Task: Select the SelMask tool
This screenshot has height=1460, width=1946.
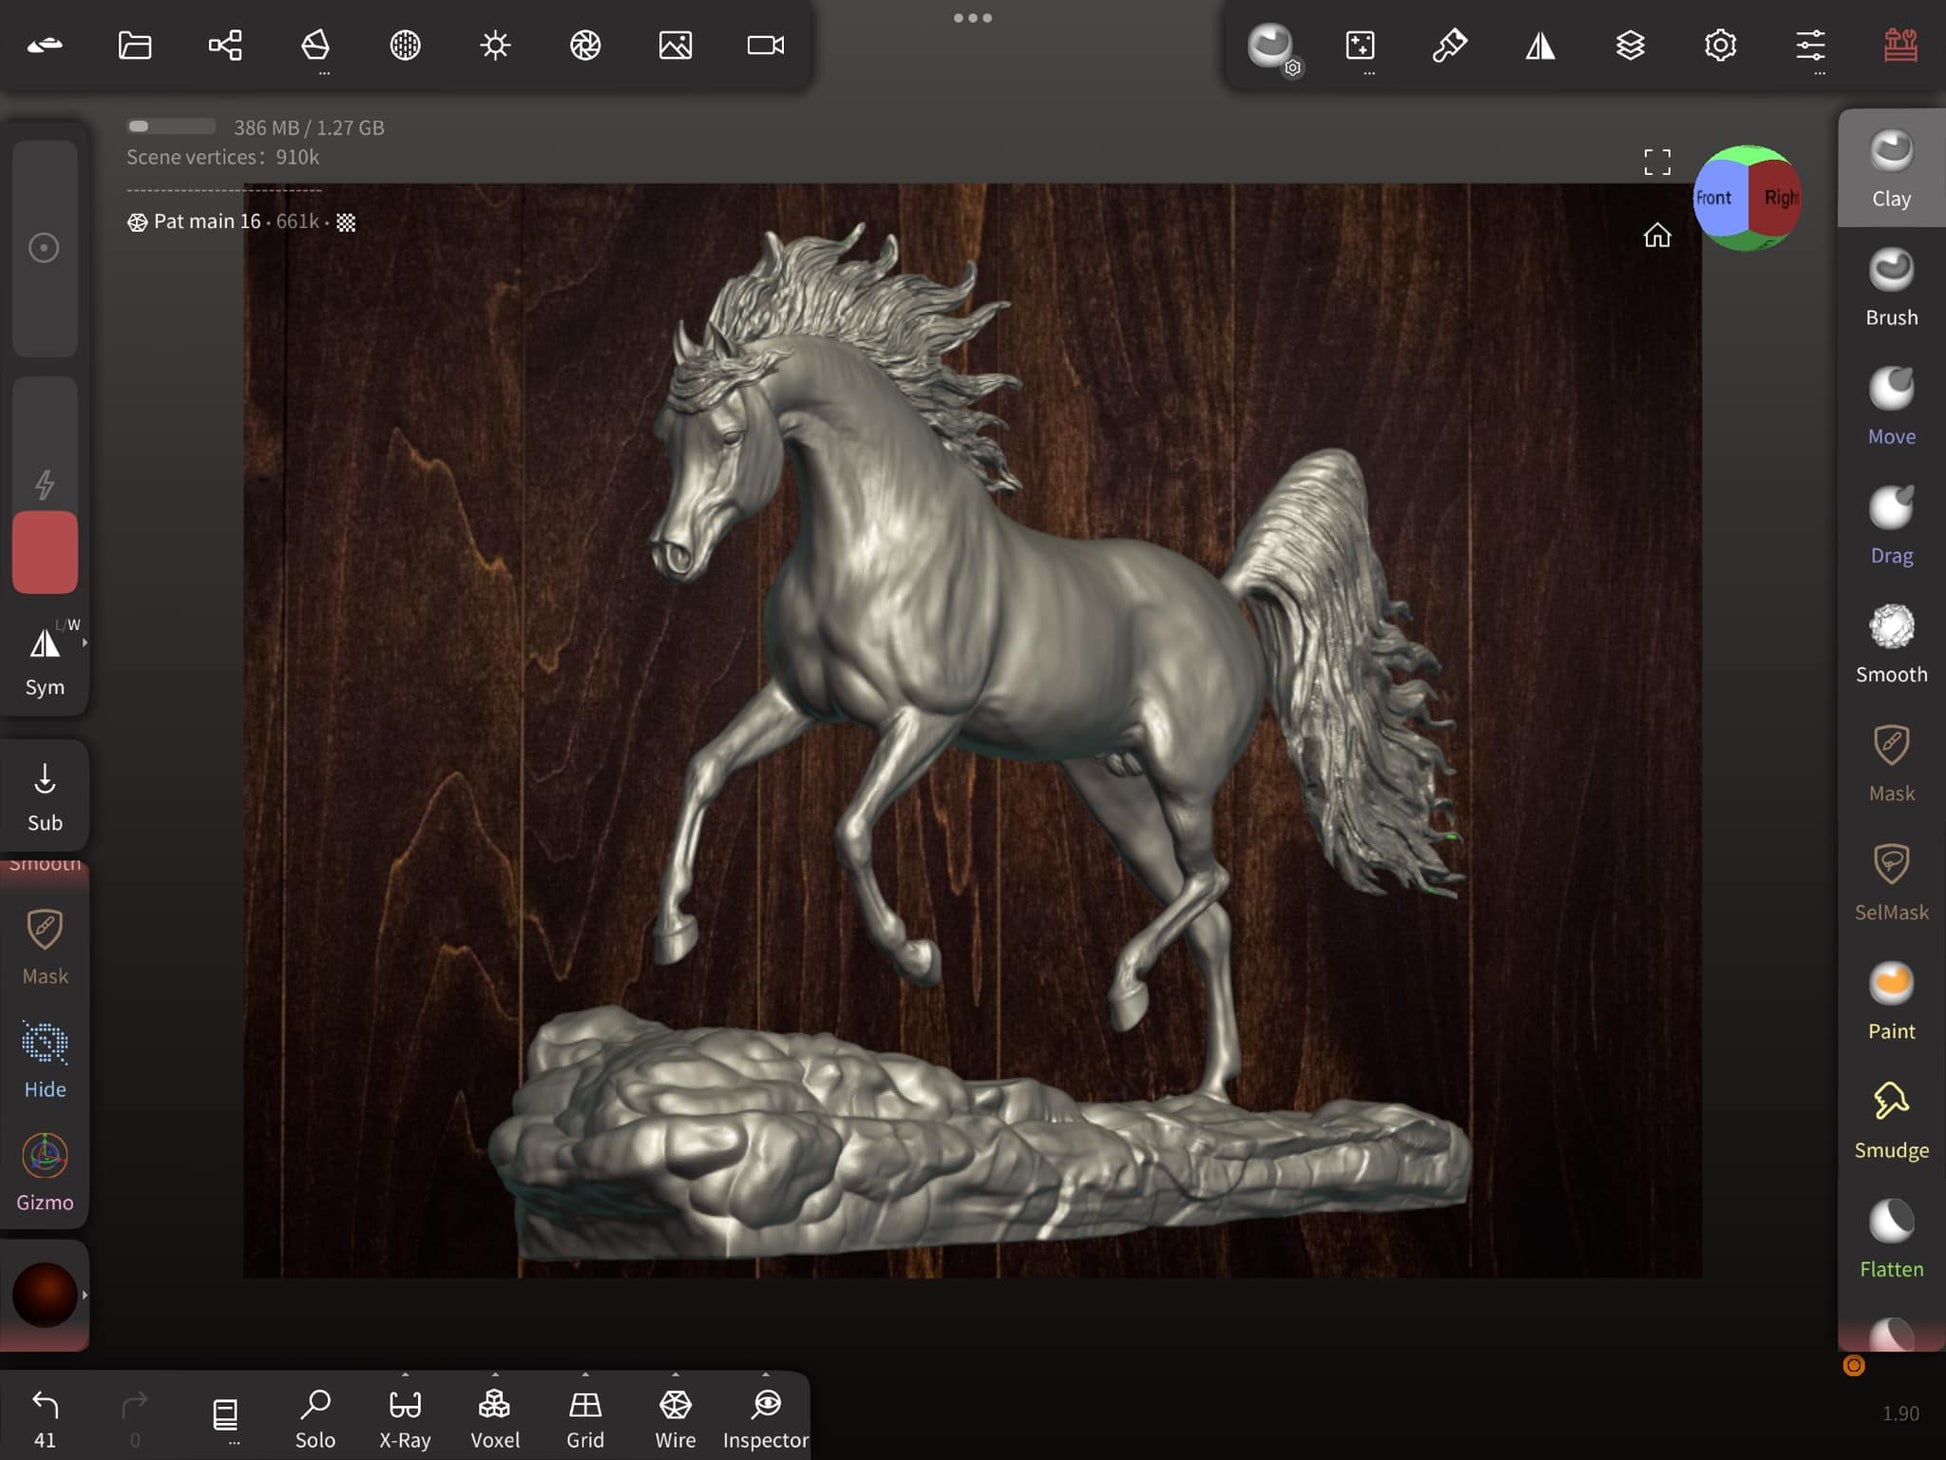Action: pyautogui.click(x=1890, y=882)
